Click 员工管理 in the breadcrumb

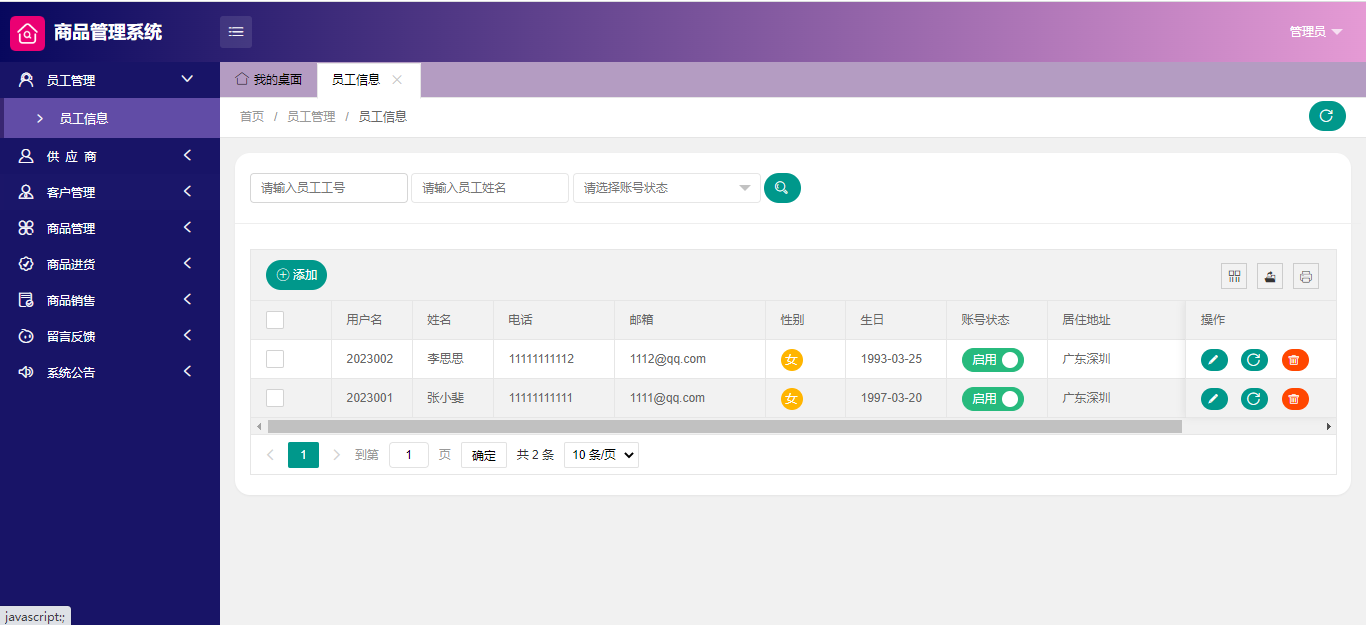pyautogui.click(x=311, y=117)
